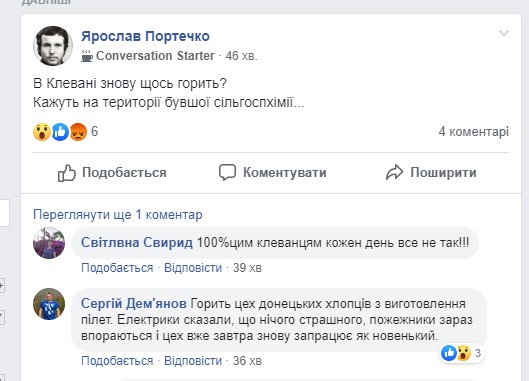The width and height of the screenshot is (529, 381).
Task: Open the angry reaction emoji on post
Action: click(x=78, y=132)
